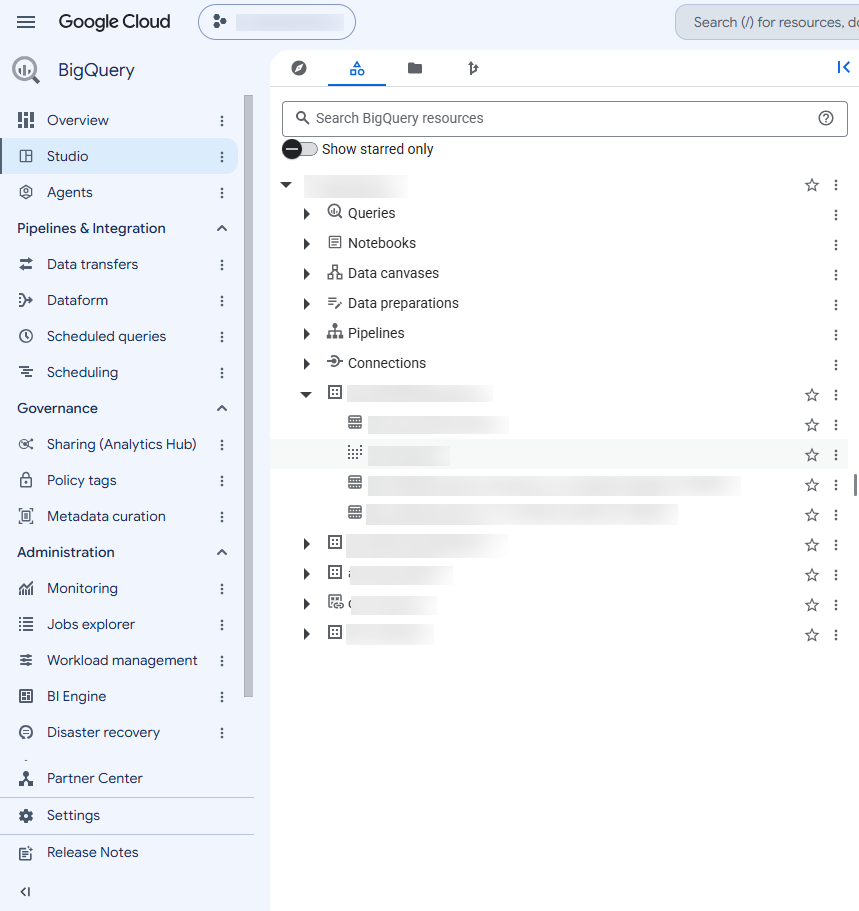Viewport: 859px width, 911px height.
Task: Collapse the Administration section
Action: 221,553
